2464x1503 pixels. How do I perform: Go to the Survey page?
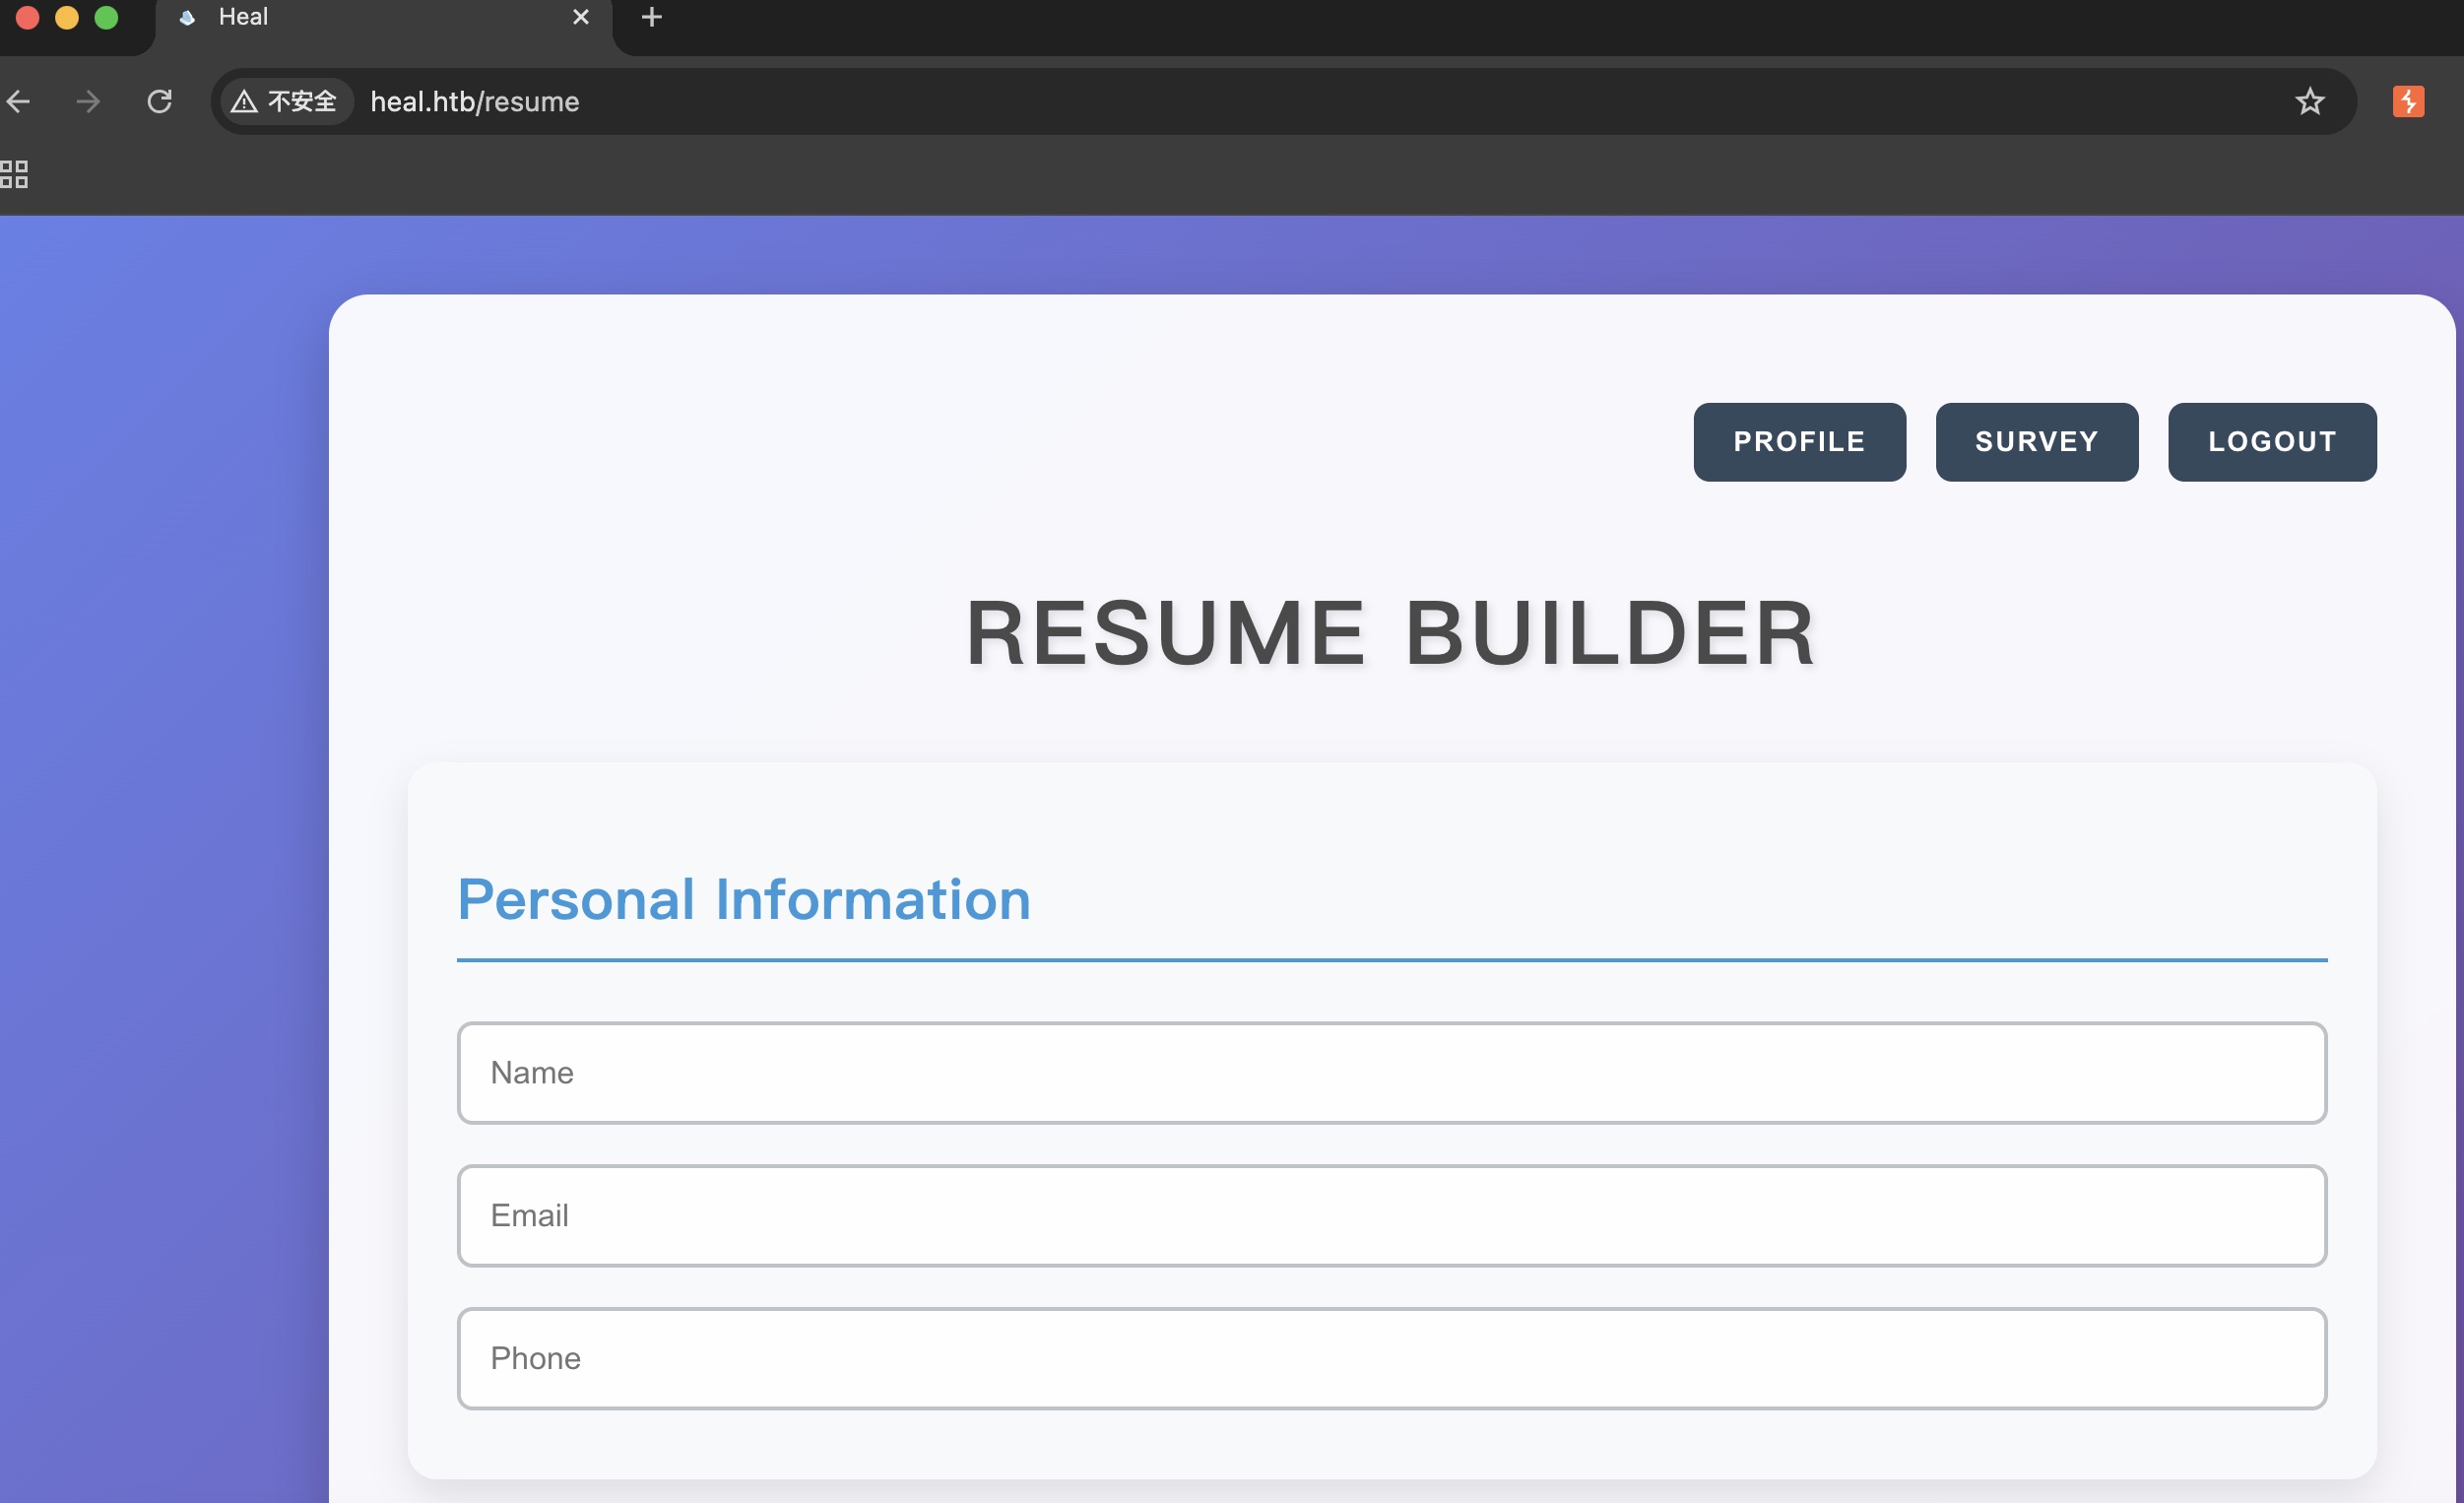click(2036, 442)
